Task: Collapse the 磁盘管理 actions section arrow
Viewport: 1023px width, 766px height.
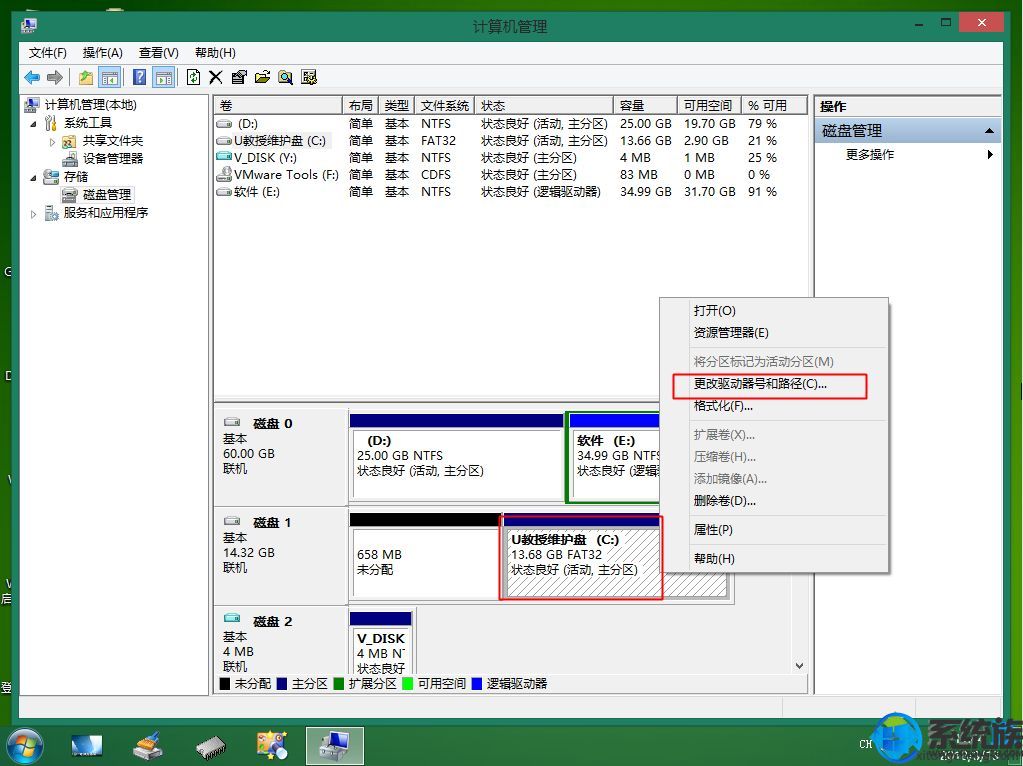Action: [x=989, y=131]
